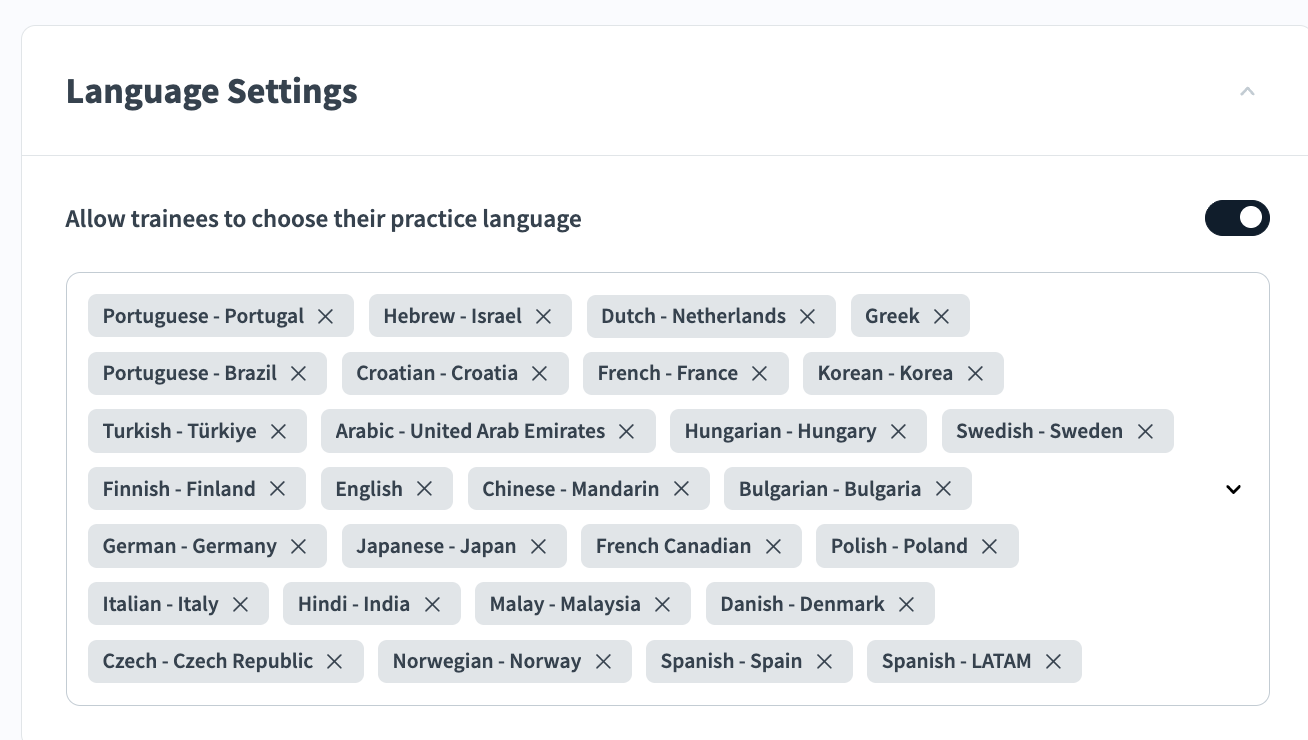Delete the Arabic - United Arab Emirates tag
The image size is (1308, 740).
[x=627, y=431]
